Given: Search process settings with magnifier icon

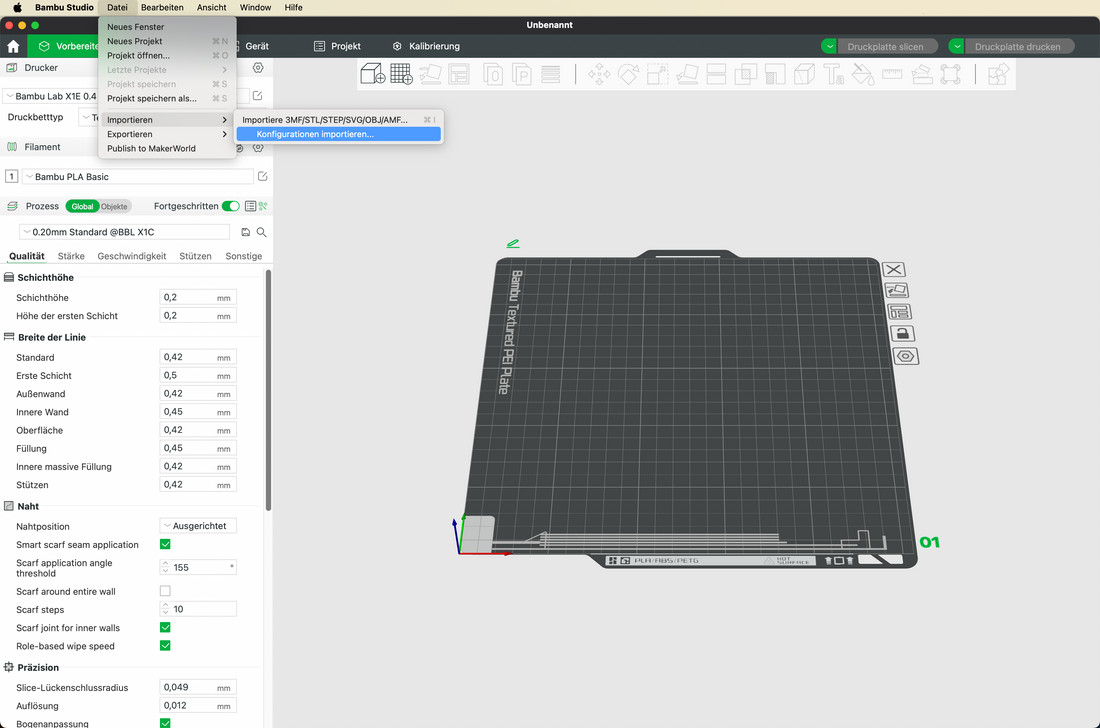Looking at the screenshot, I should (262, 232).
